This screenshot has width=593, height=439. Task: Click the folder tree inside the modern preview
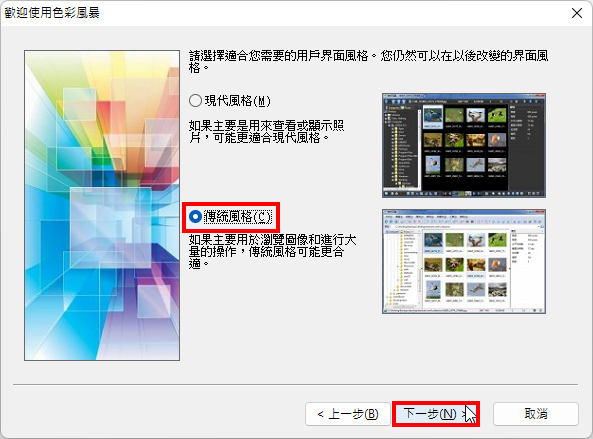point(402,148)
